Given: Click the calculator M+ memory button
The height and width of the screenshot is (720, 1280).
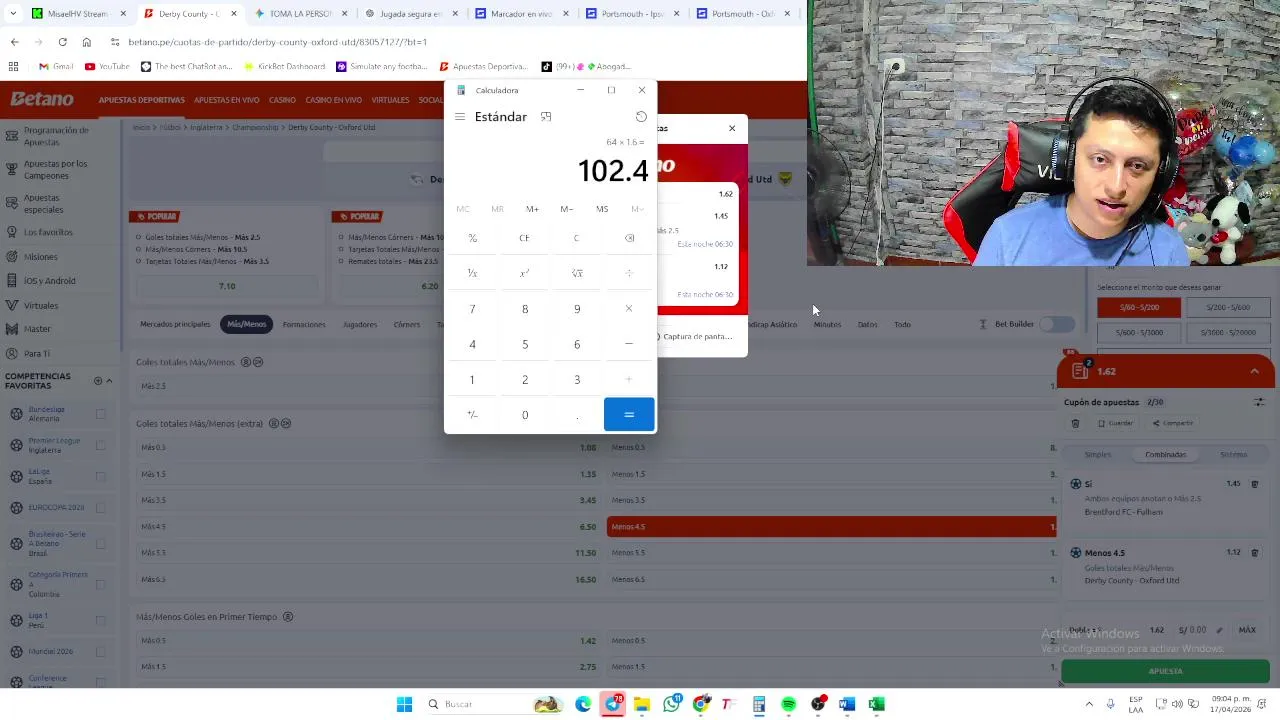Looking at the screenshot, I should tap(532, 209).
